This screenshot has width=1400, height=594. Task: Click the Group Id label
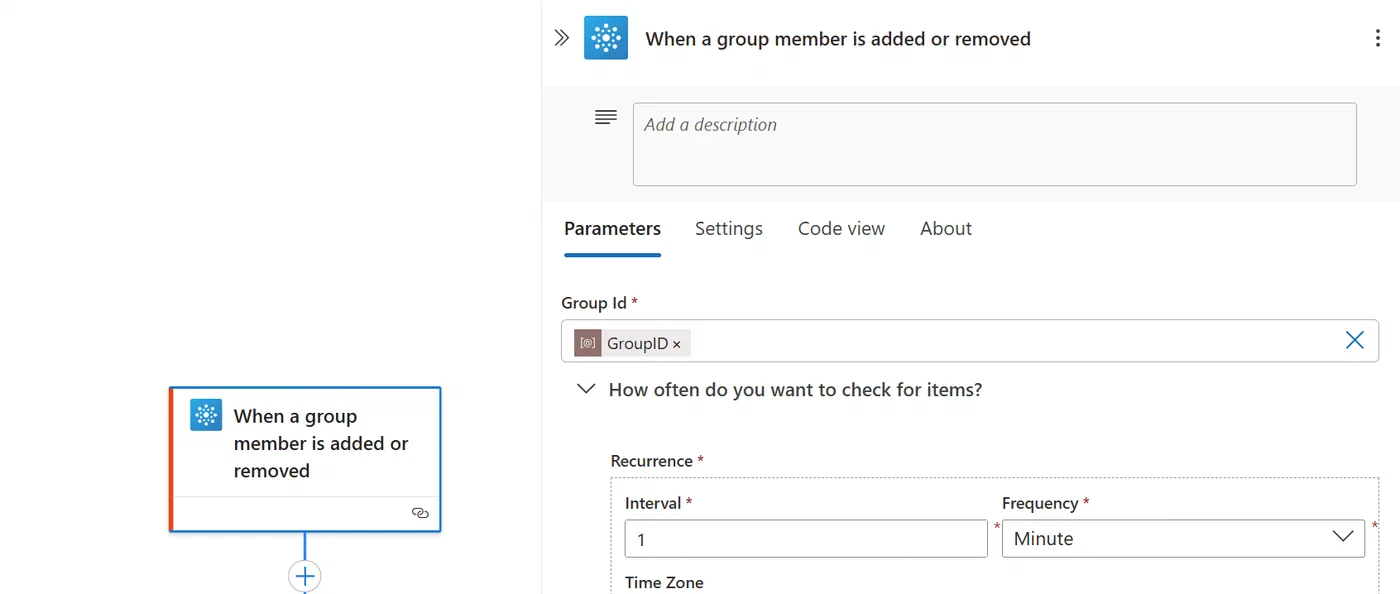(x=594, y=303)
